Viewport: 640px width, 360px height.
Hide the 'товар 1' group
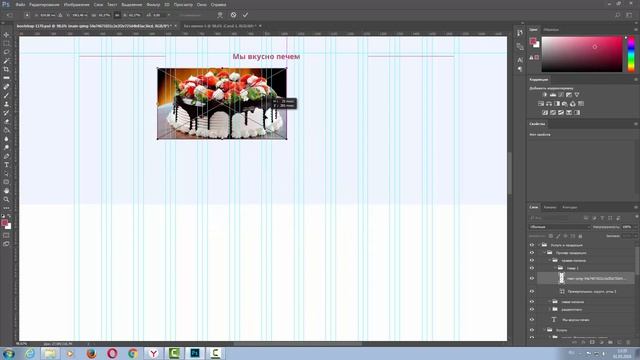coord(532,268)
